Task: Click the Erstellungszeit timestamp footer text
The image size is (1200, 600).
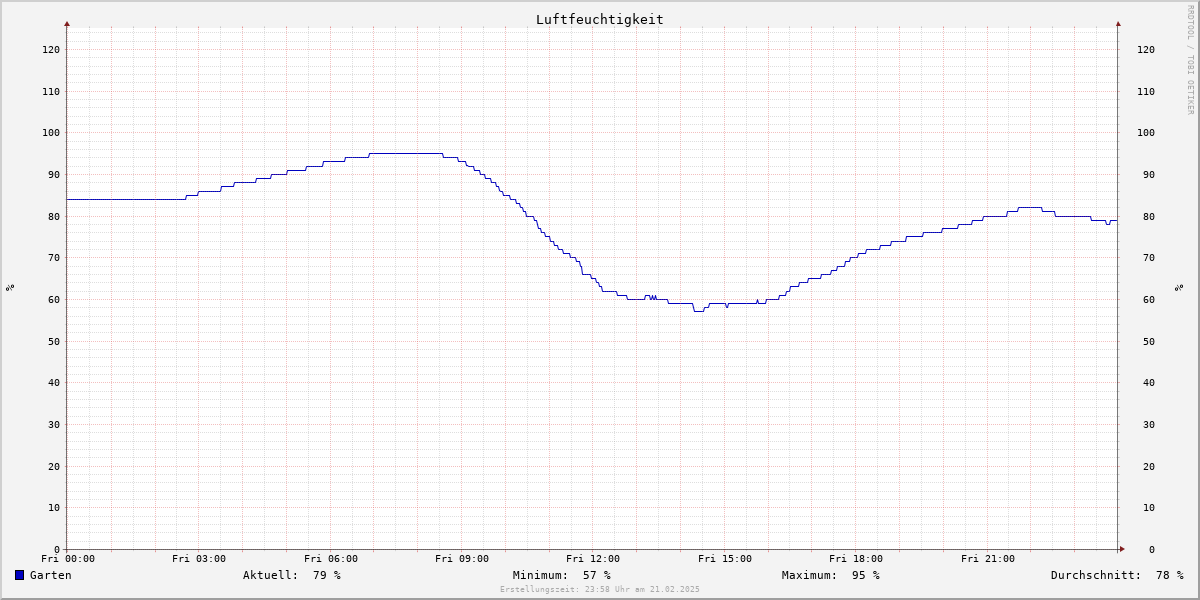Action: click(x=600, y=589)
